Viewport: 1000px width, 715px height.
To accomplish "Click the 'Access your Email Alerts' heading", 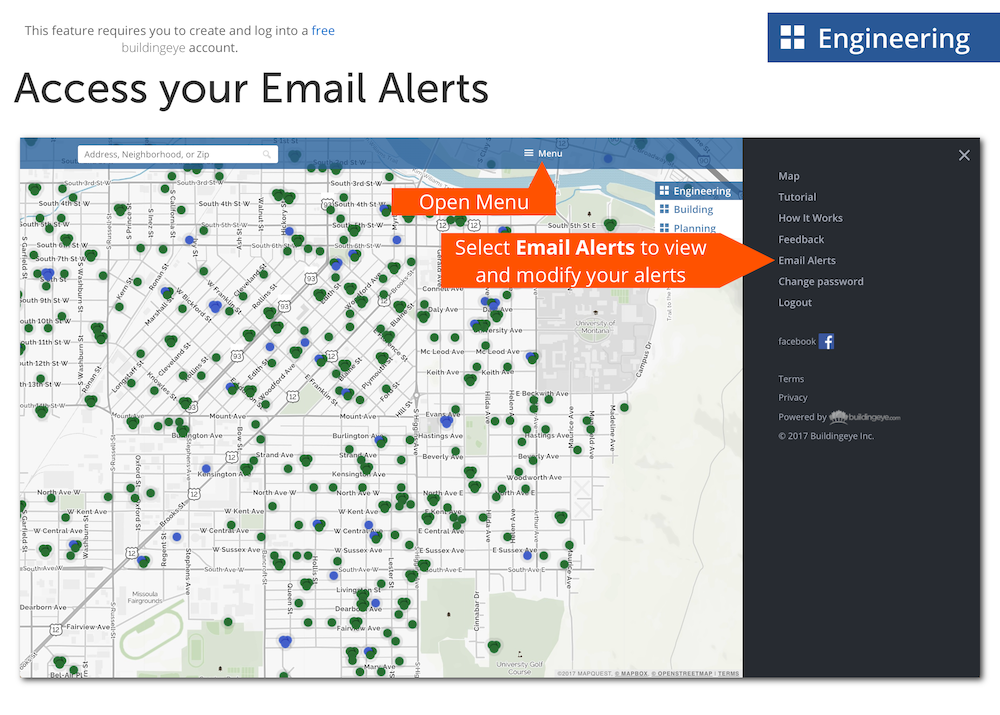I will 251,88.
